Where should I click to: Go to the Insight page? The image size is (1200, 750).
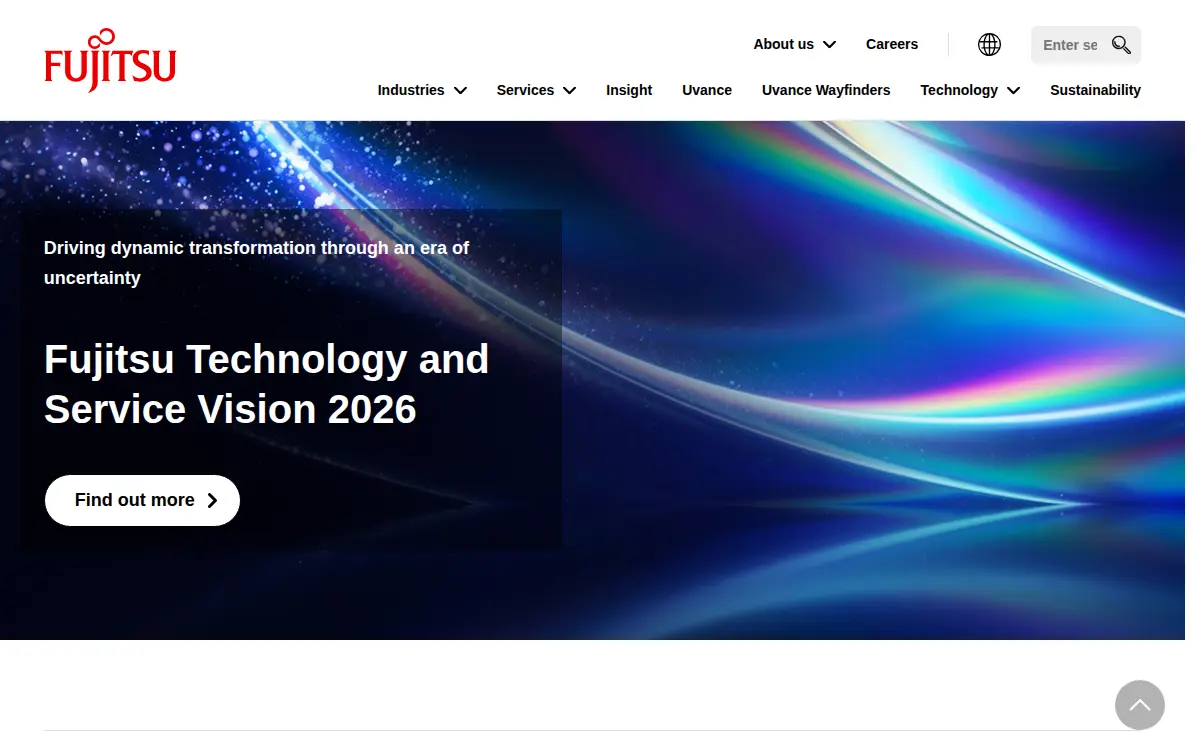pyautogui.click(x=629, y=90)
